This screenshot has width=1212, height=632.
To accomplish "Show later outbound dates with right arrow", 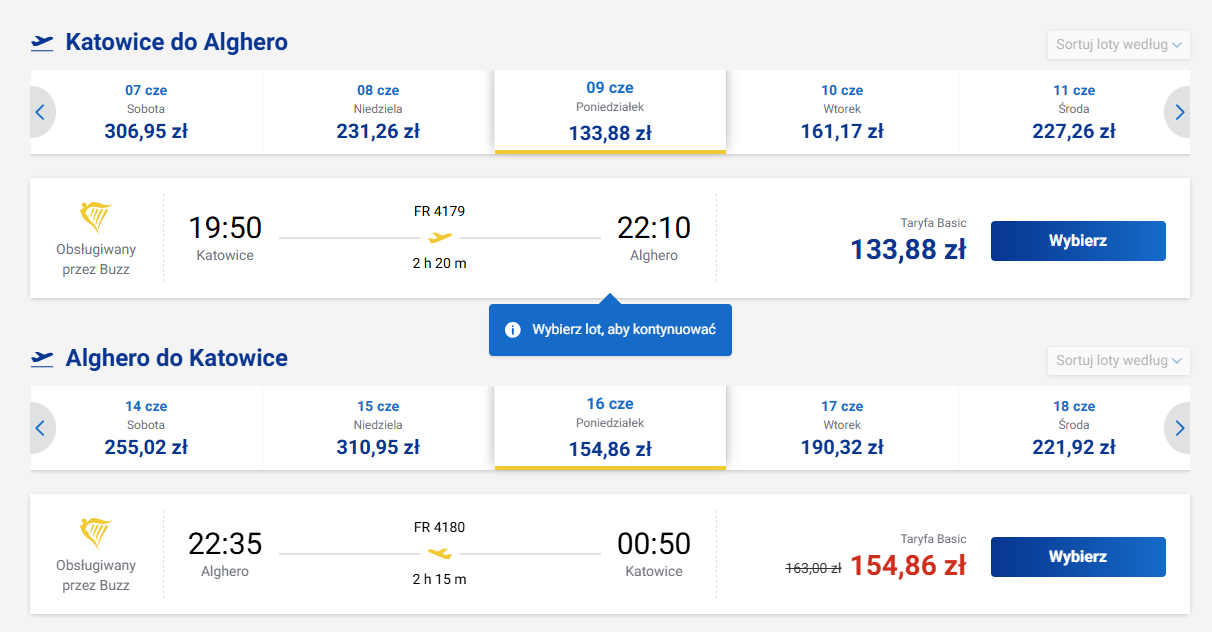I will [x=1180, y=112].
